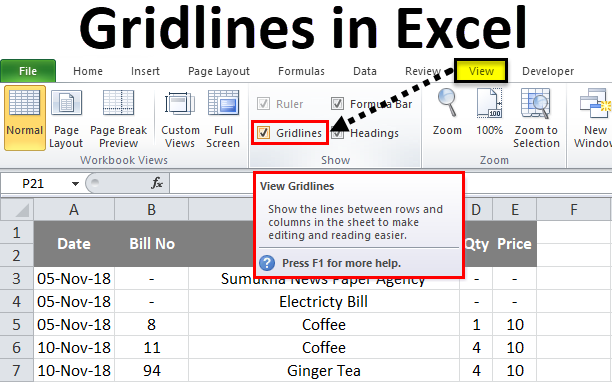Open the Formulas tab
Image resolution: width=612 pixels, height=382 pixels.
tap(301, 71)
